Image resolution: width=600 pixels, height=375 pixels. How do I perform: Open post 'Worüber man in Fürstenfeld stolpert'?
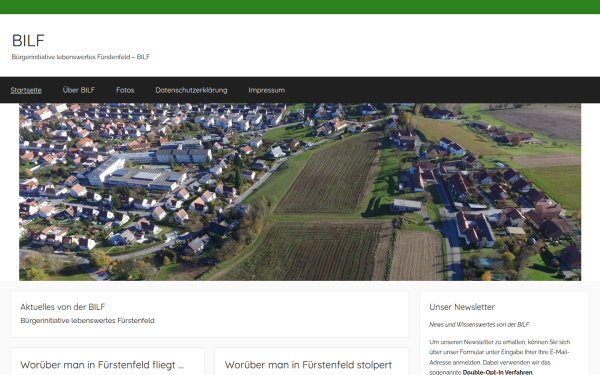[x=308, y=365]
